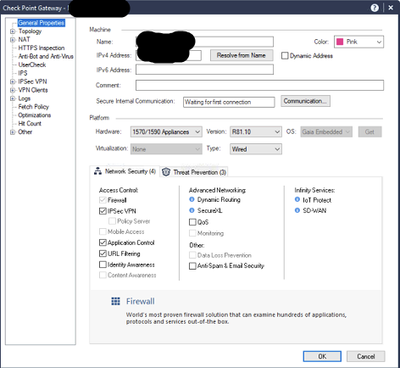
Task: Open the Anti-Bot and Anti-Virus page
Action: [x=46, y=56]
